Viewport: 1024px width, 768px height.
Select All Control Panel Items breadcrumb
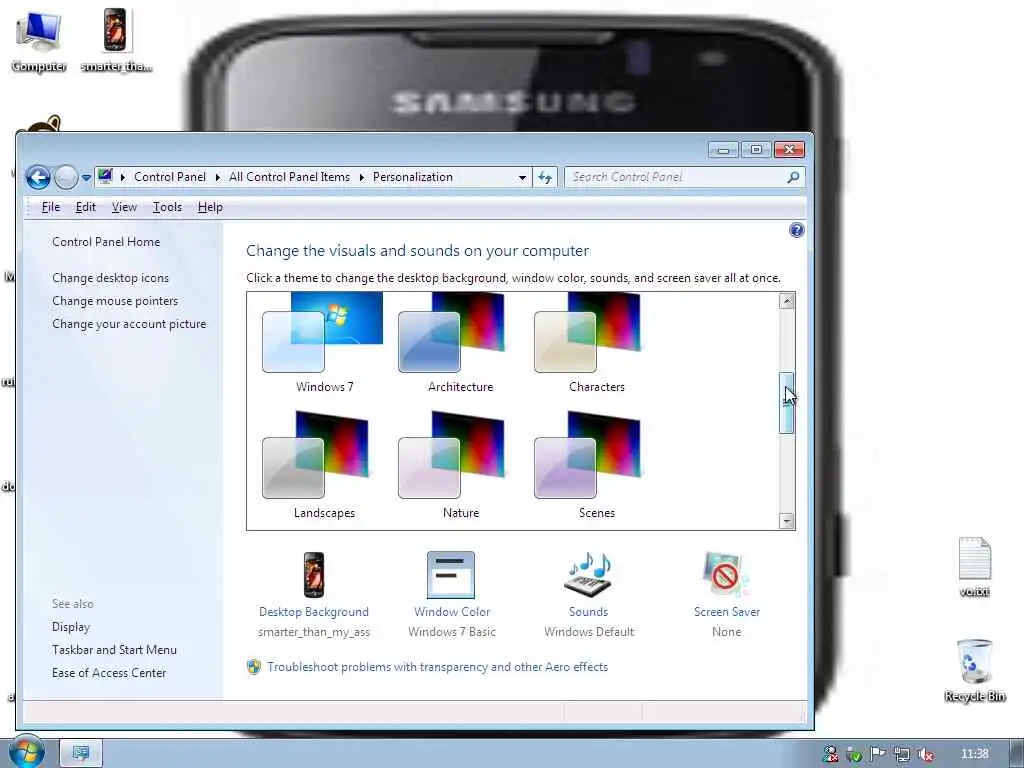click(x=289, y=177)
